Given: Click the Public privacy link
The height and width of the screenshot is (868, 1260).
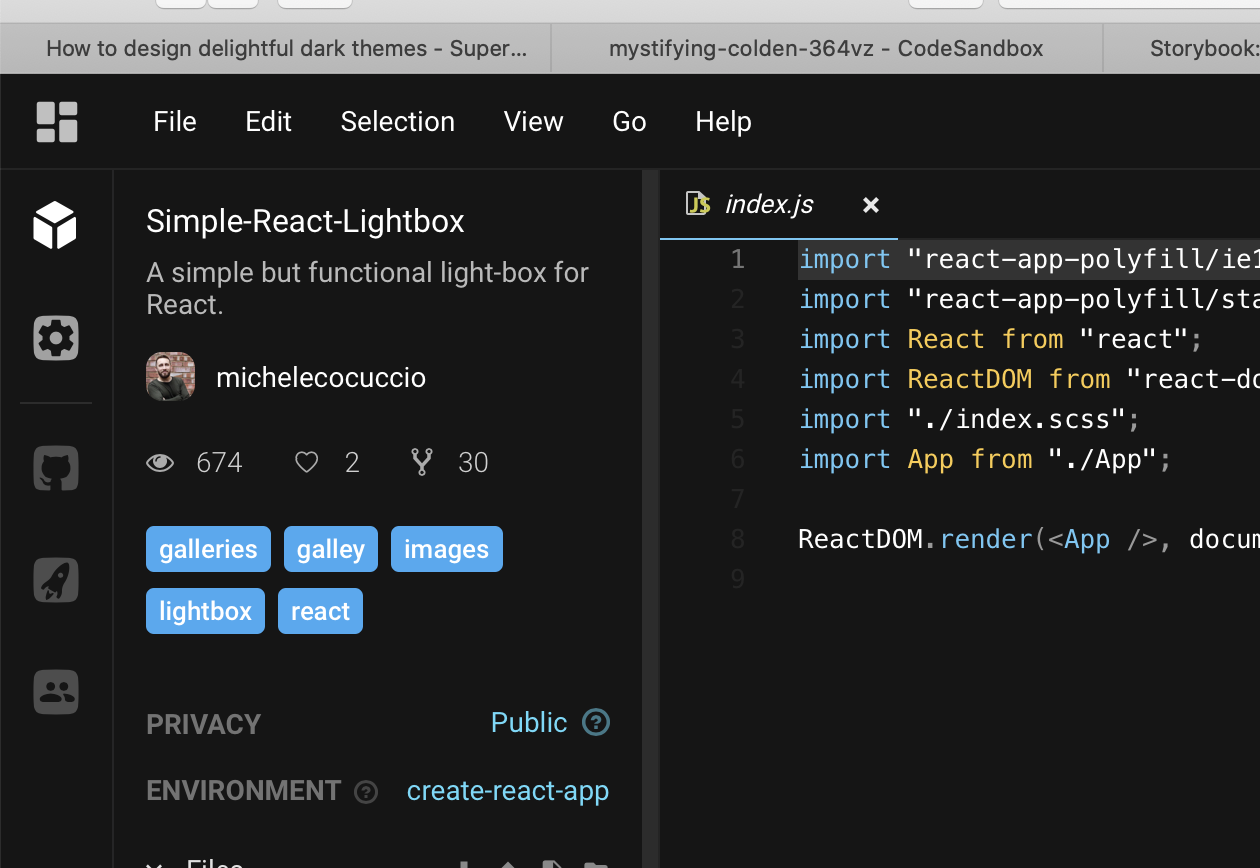Looking at the screenshot, I should click(x=529, y=722).
